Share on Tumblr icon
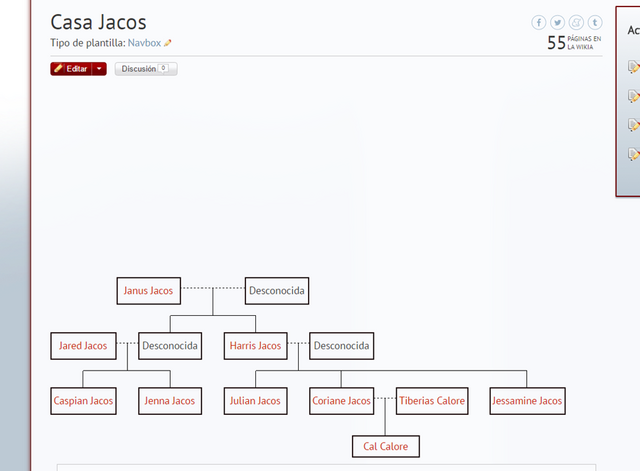This screenshot has width=640, height=471. (595, 22)
